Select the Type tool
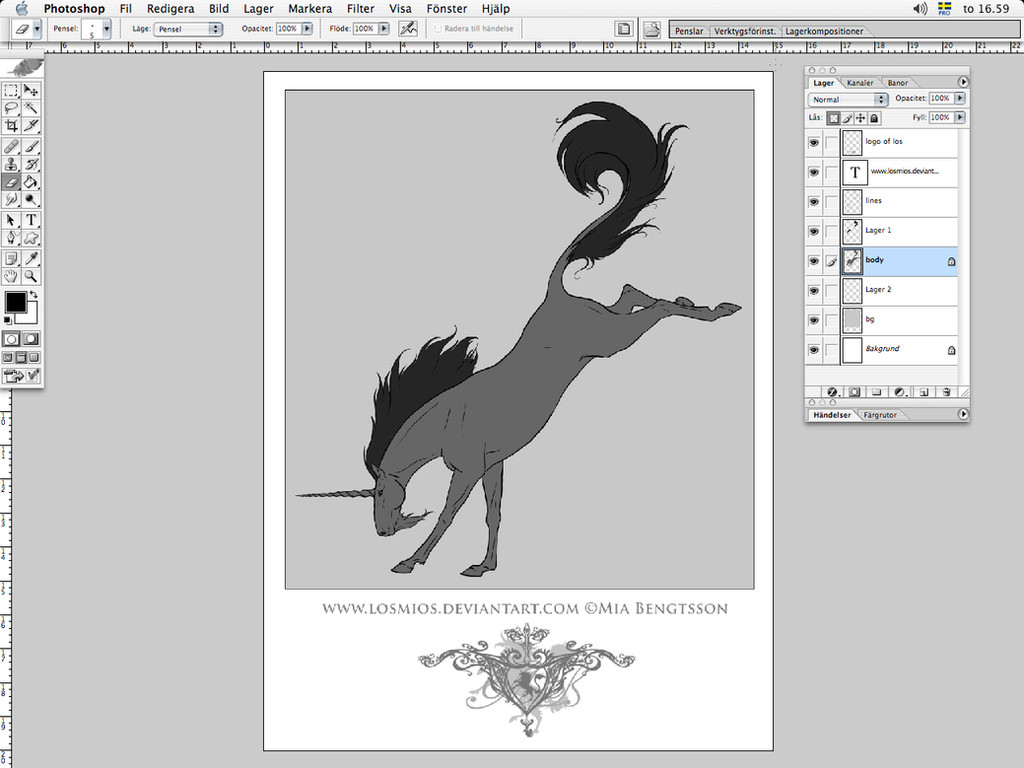Viewport: 1024px width, 768px height. coord(31,220)
